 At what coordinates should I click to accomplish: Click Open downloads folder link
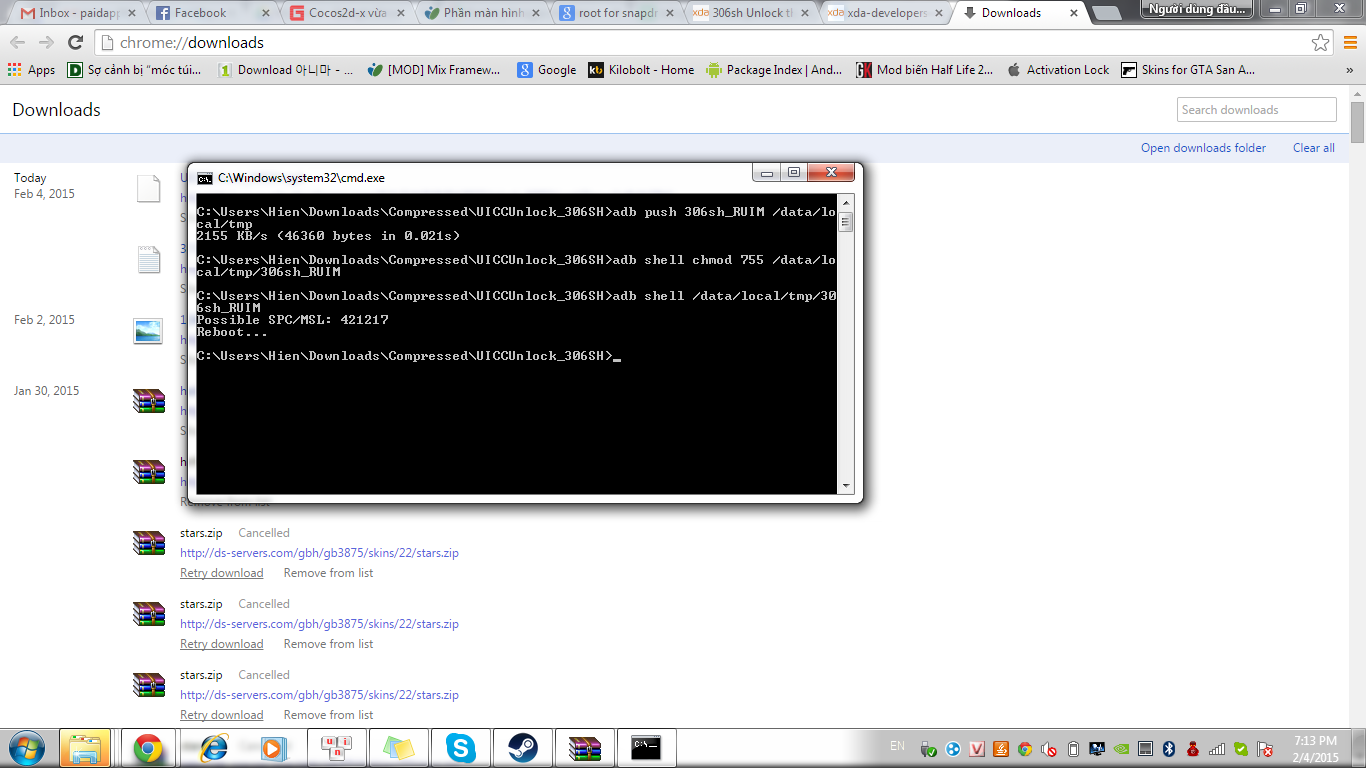(x=1203, y=148)
